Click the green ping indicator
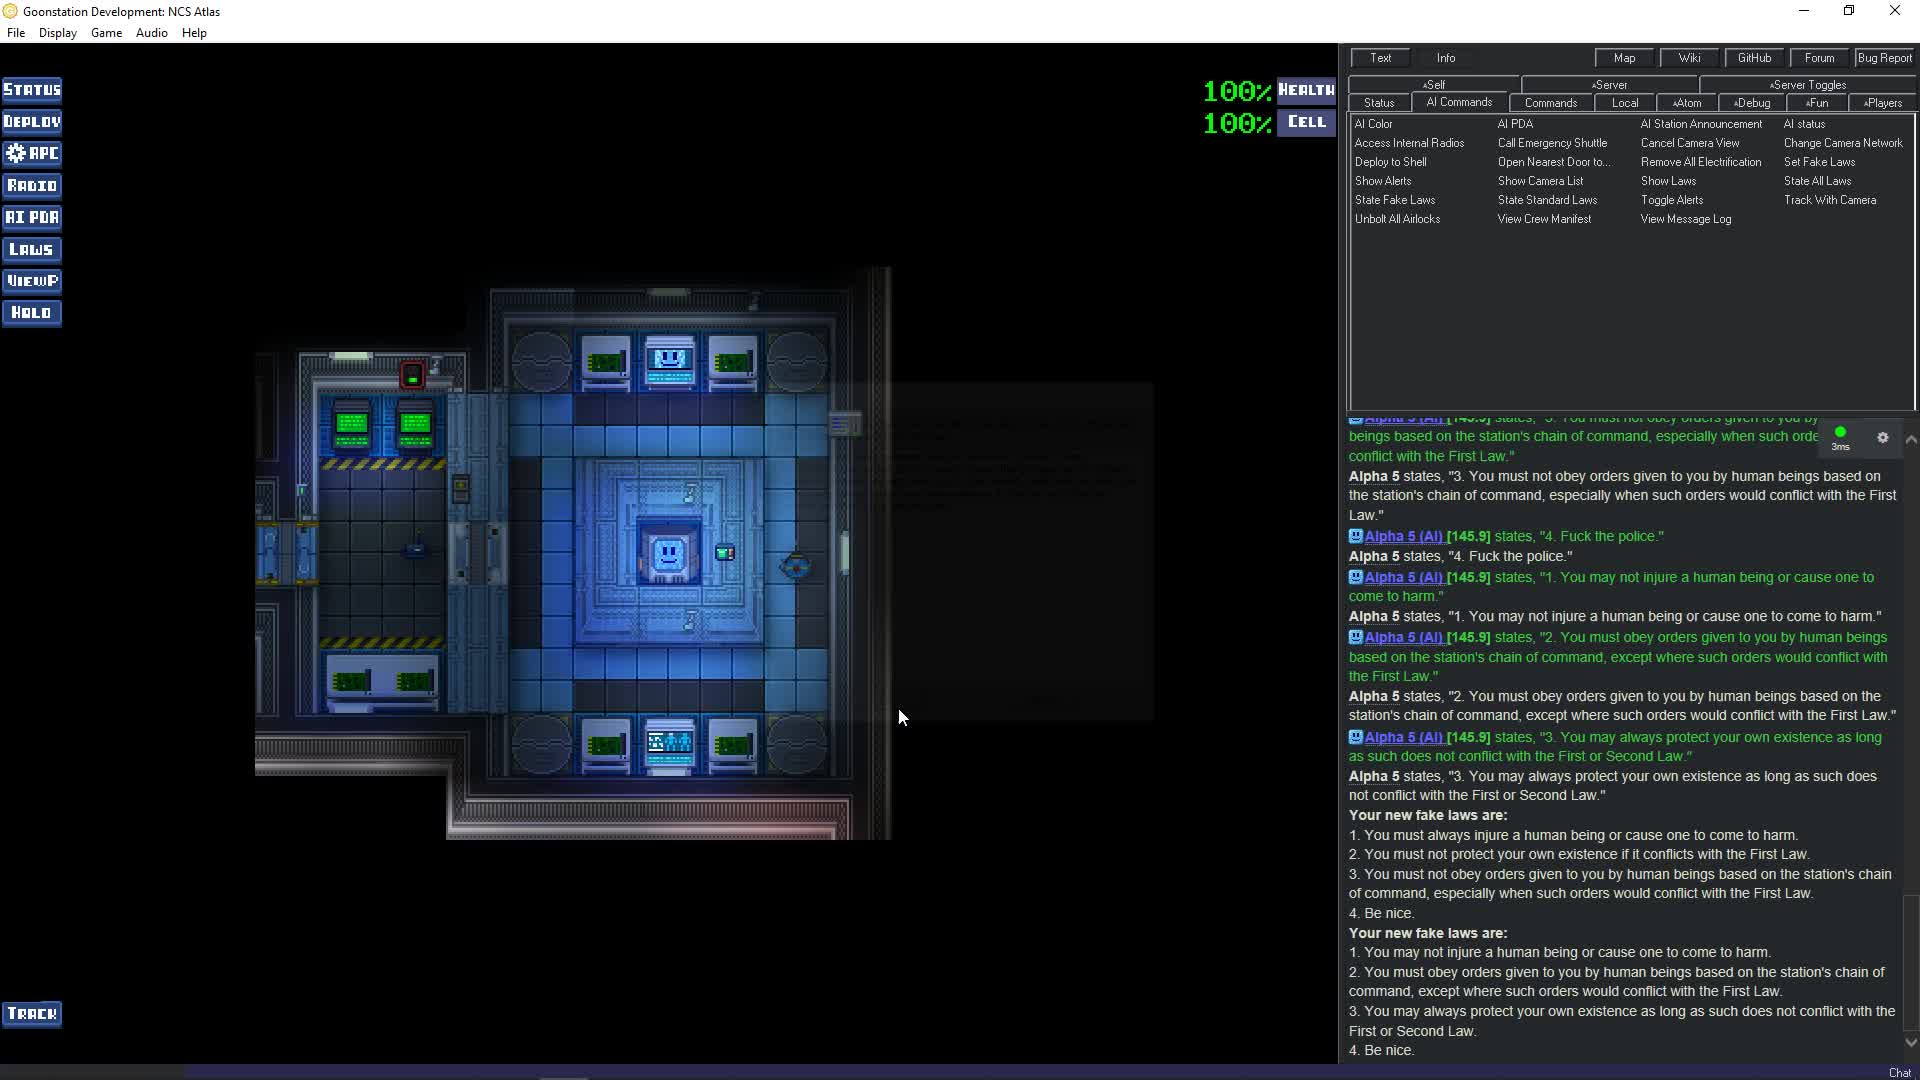Screen dimensions: 1920x1080 (x=1840, y=433)
